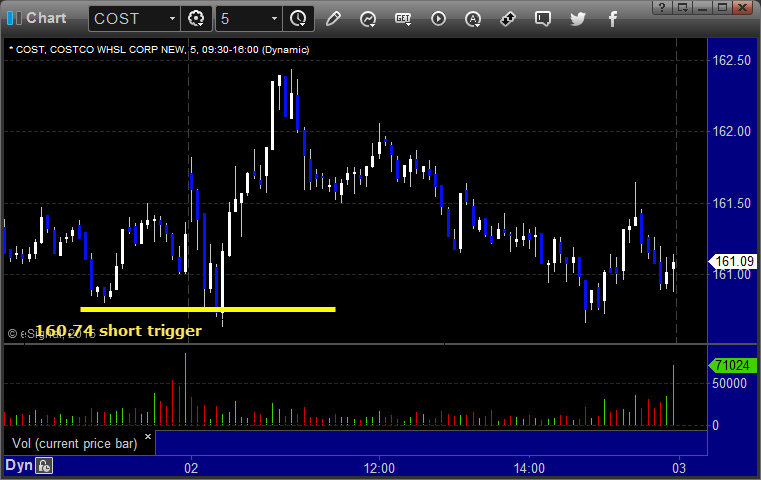
Task: Open the GET studies menu
Action: pos(403,19)
